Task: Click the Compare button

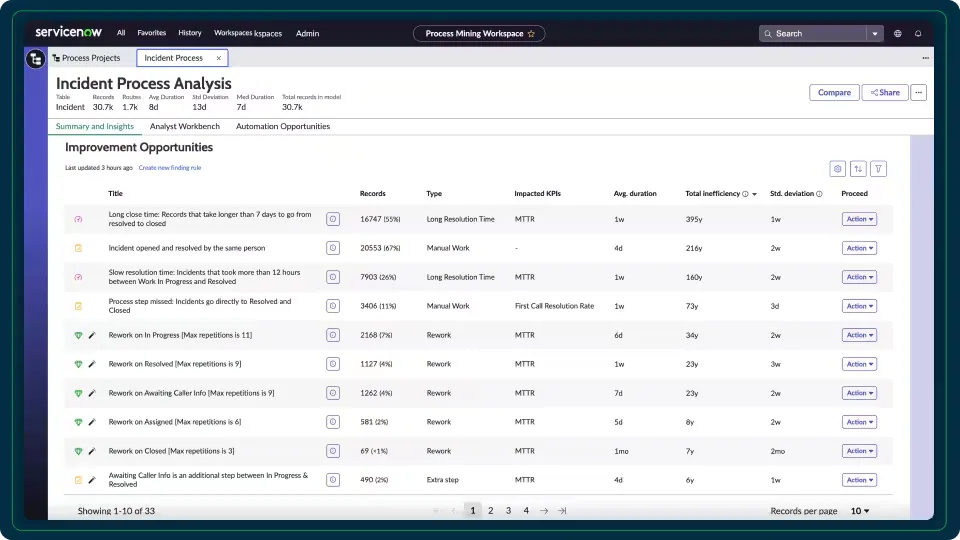Action: click(x=834, y=92)
